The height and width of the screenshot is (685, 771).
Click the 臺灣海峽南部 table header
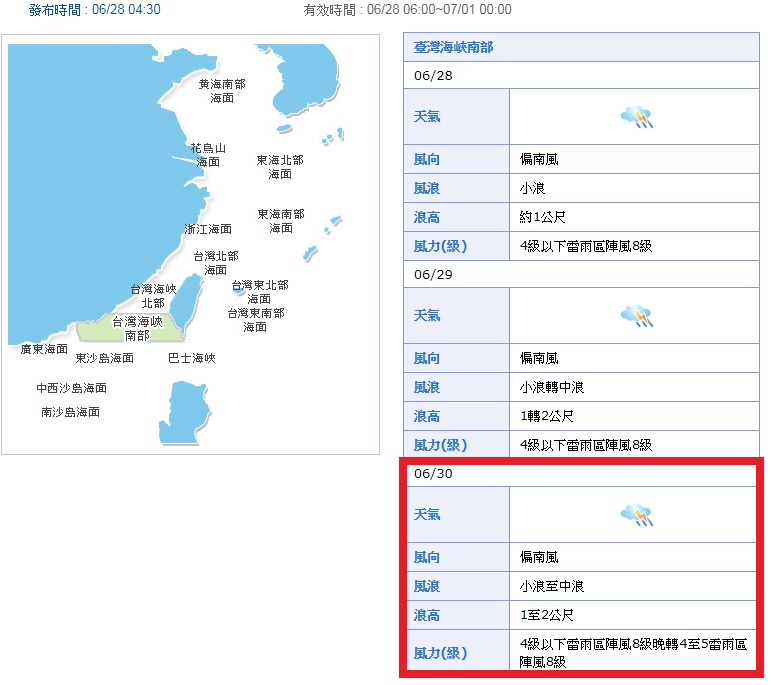[581, 47]
